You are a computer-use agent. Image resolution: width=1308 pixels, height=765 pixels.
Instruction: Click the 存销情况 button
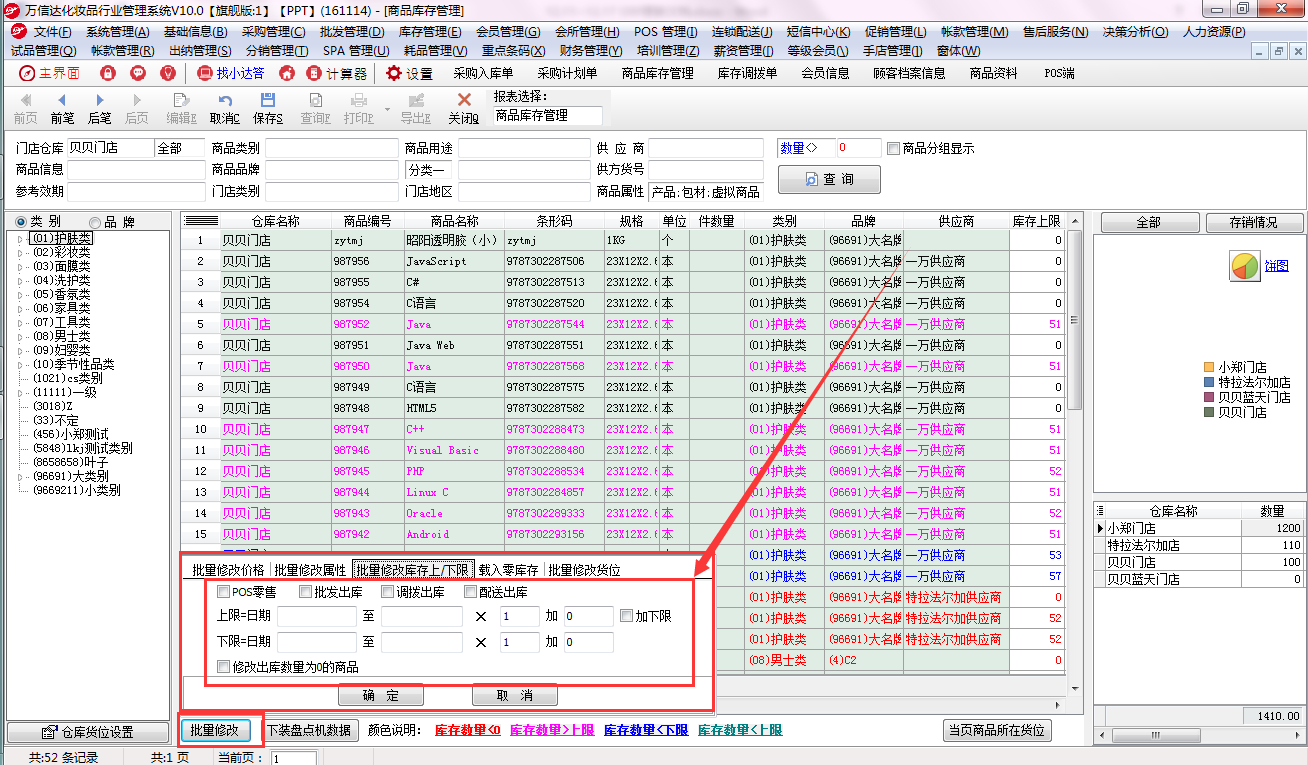point(1254,223)
